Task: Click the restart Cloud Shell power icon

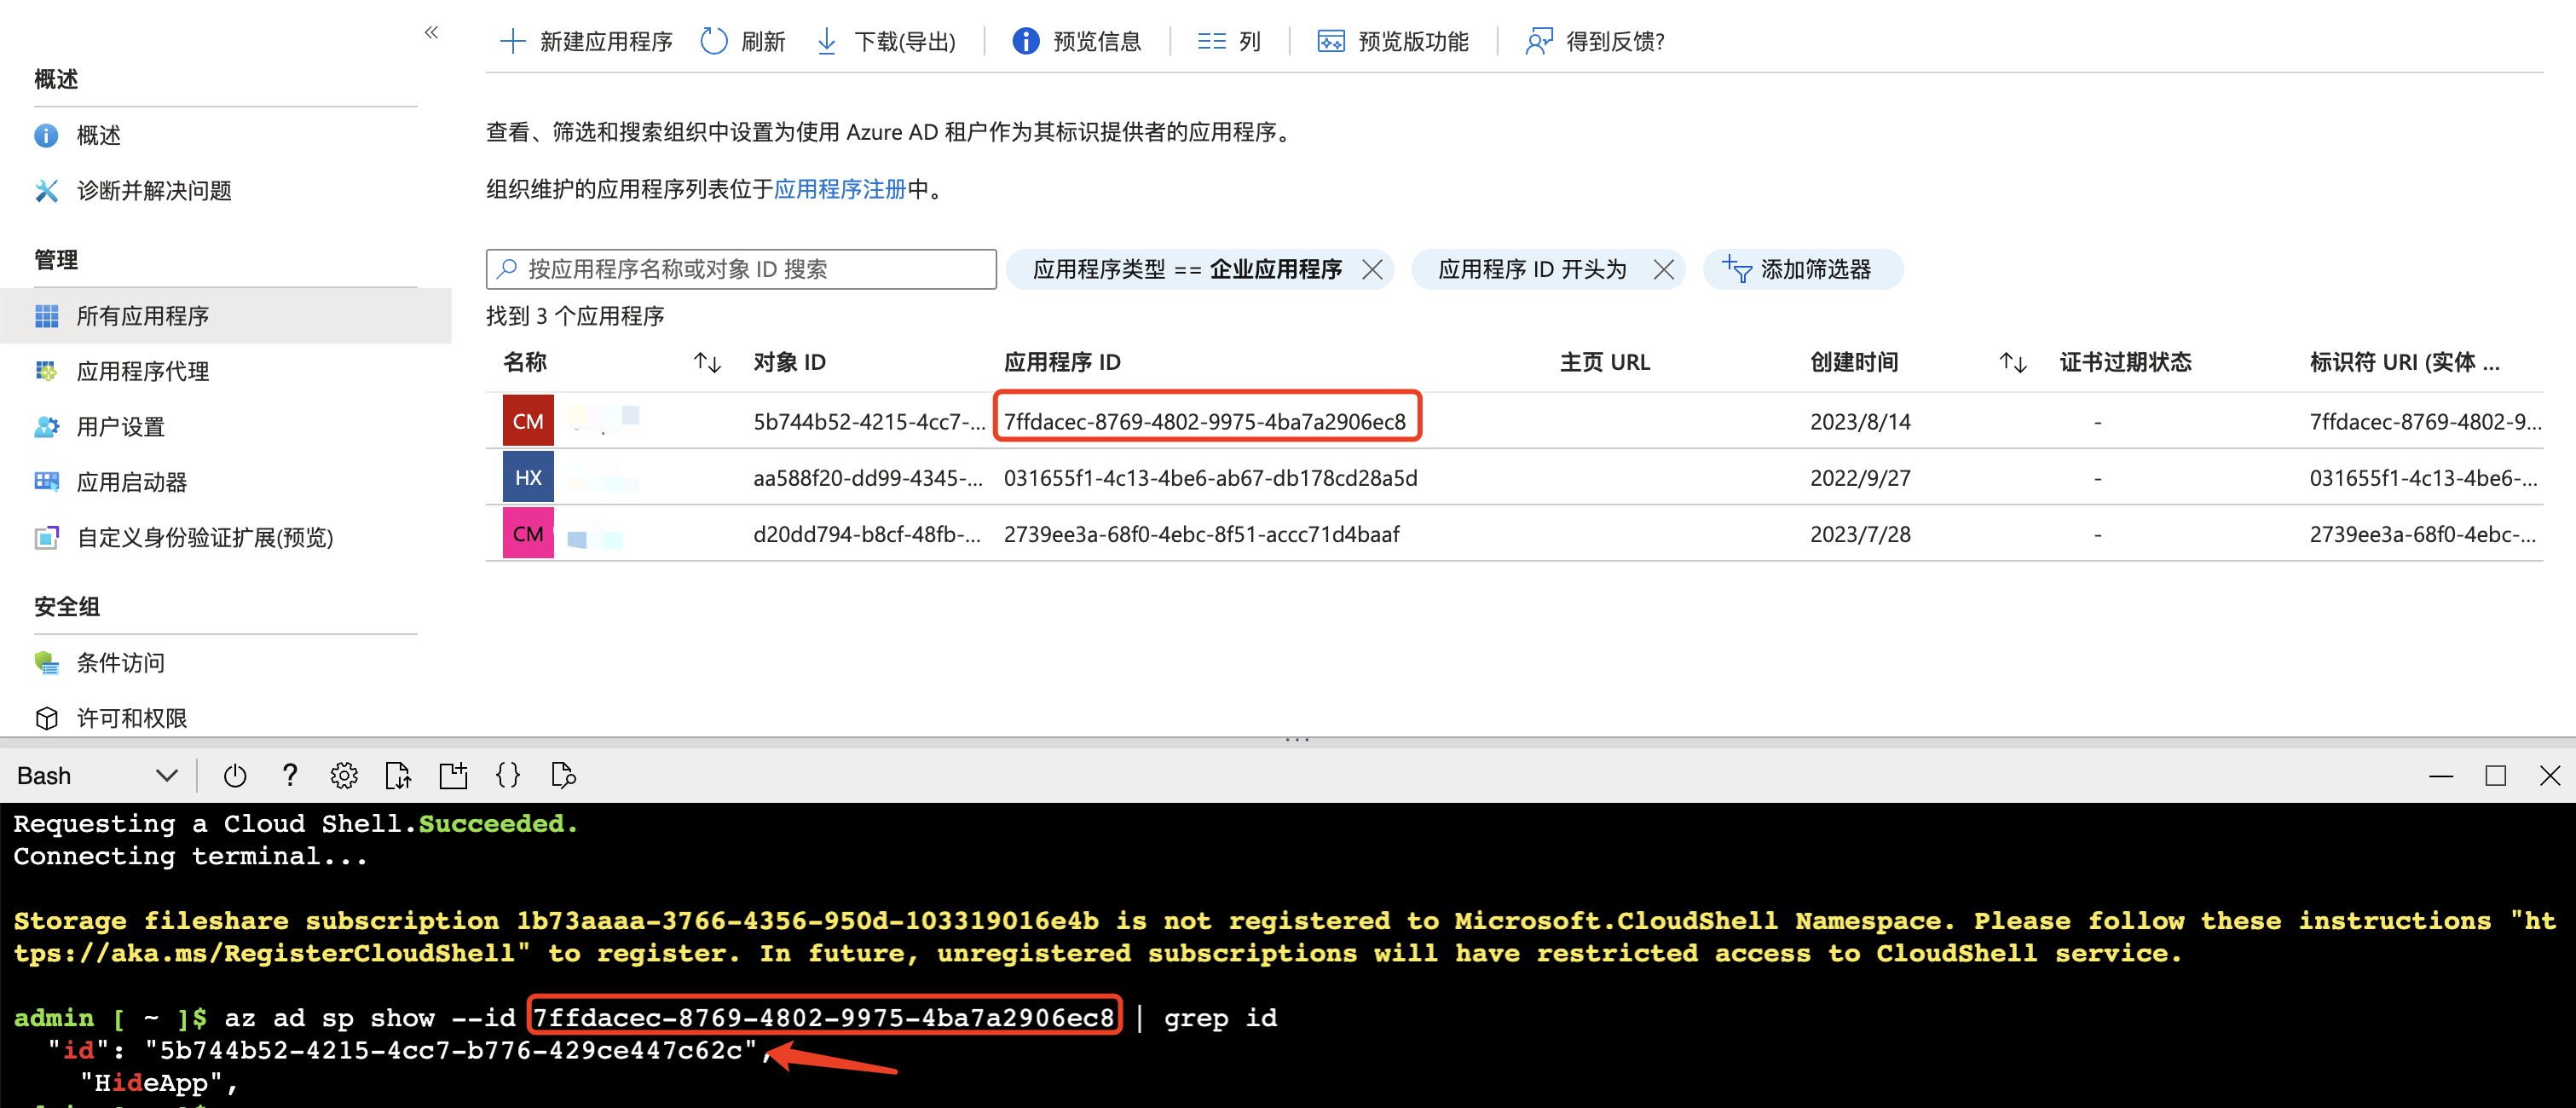Action: pyautogui.click(x=235, y=776)
